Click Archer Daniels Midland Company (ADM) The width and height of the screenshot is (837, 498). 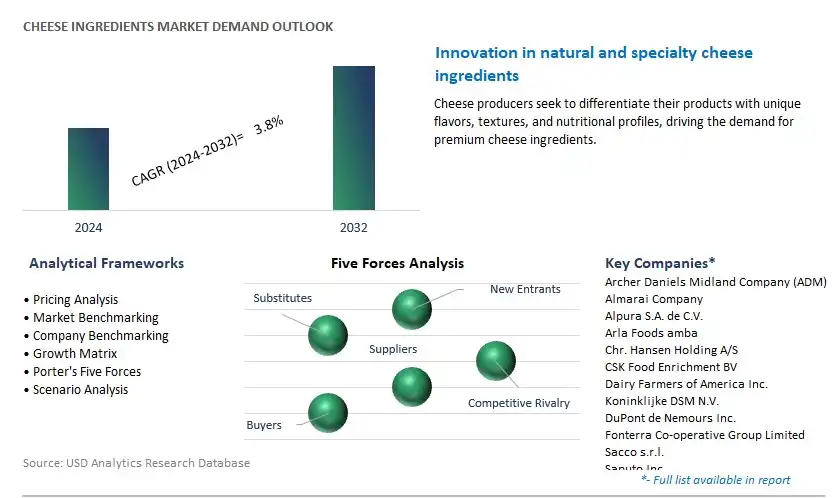(x=716, y=282)
